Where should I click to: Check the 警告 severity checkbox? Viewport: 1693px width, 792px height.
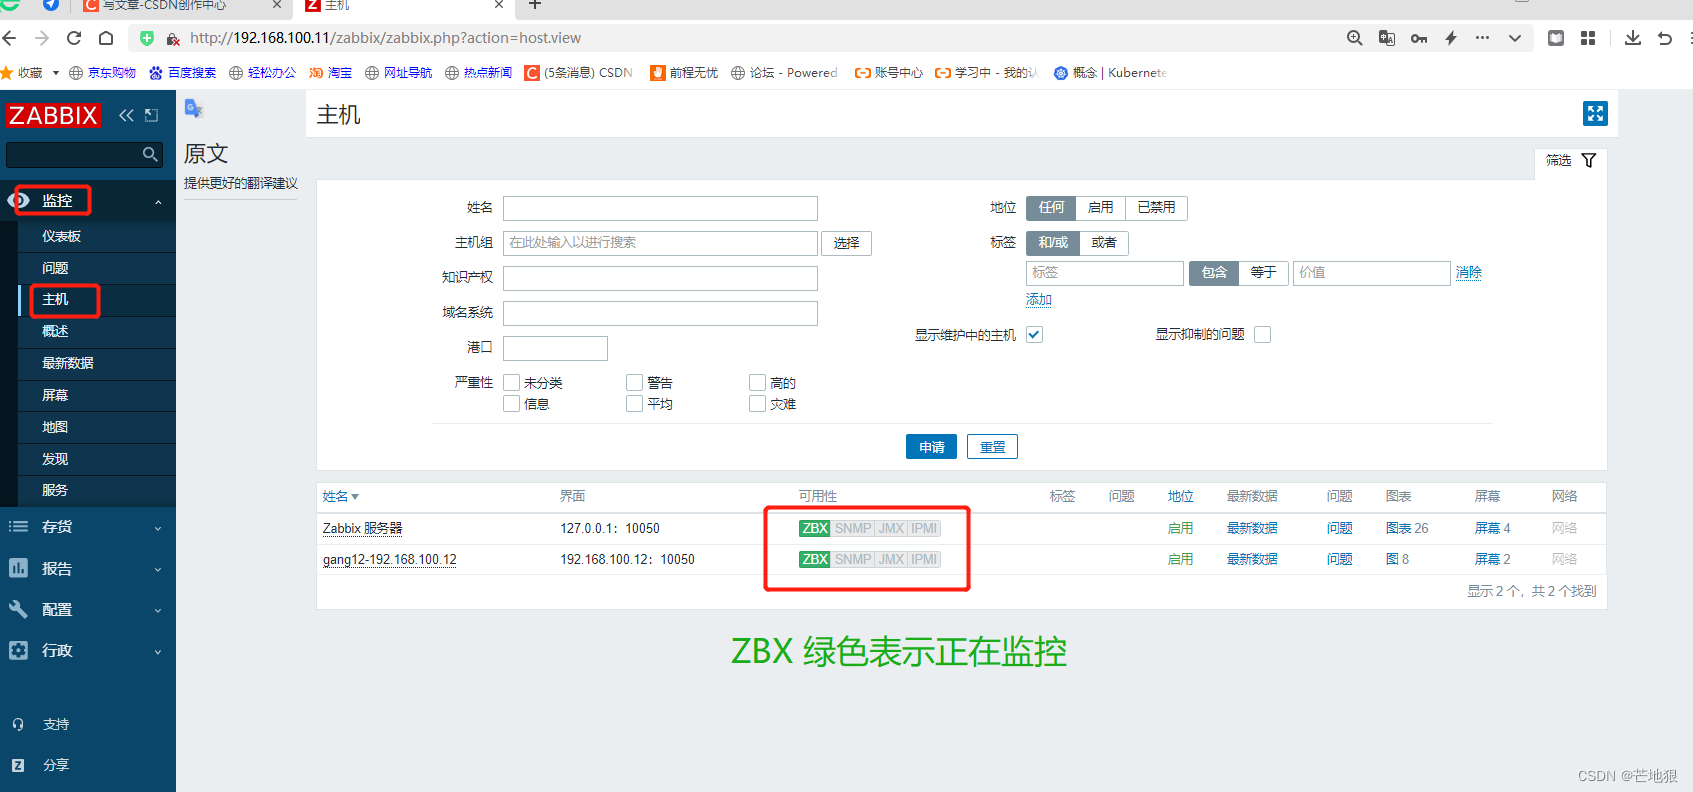click(634, 382)
